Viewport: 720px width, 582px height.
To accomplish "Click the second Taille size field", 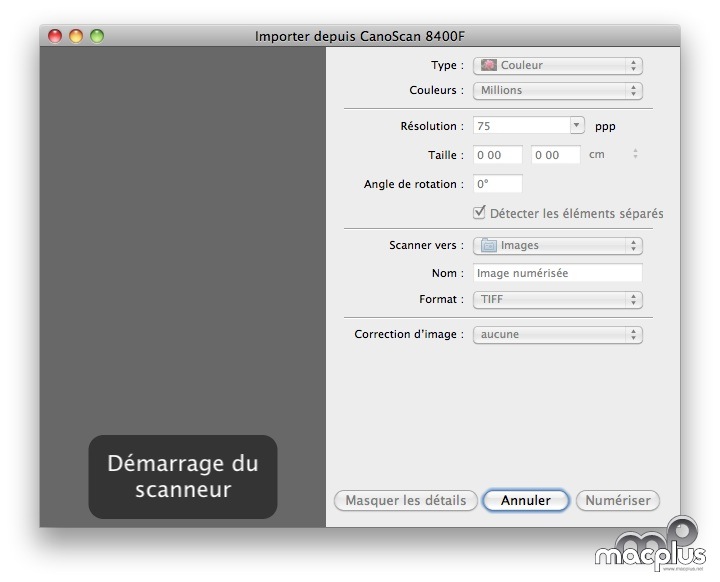I will (556, 155).
